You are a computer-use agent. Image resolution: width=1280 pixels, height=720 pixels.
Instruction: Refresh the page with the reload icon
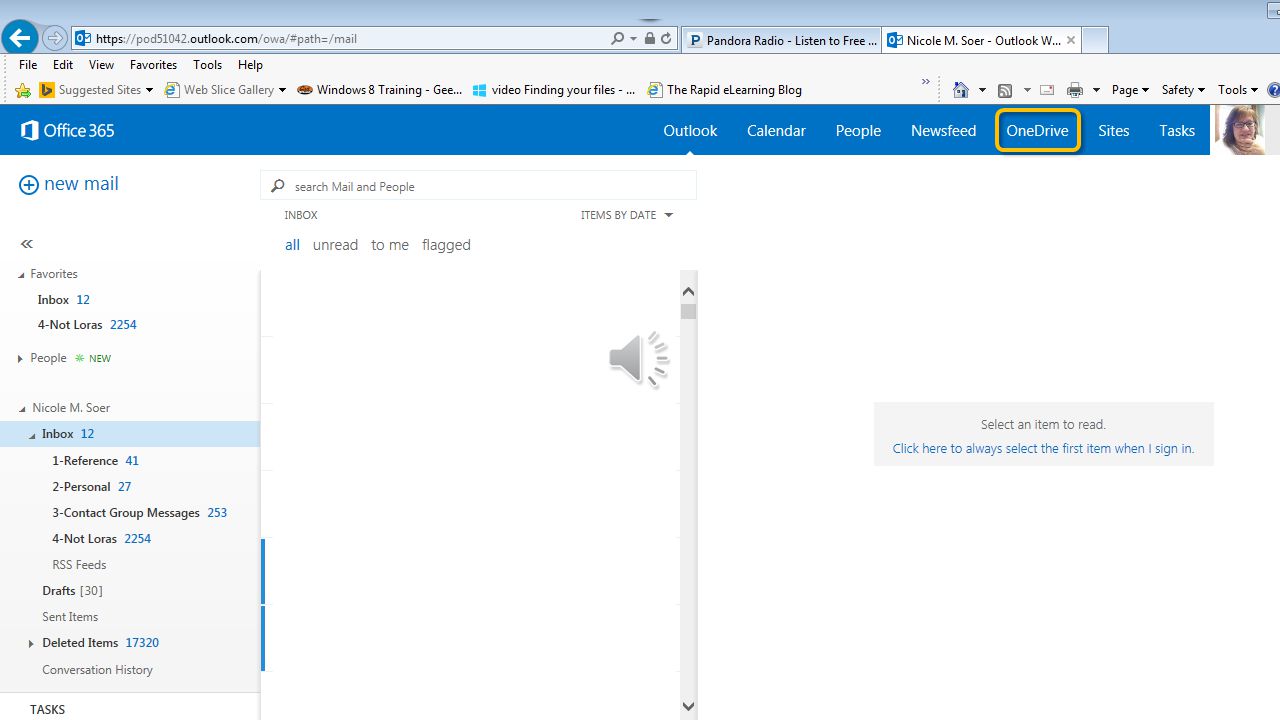coord(666,39)
